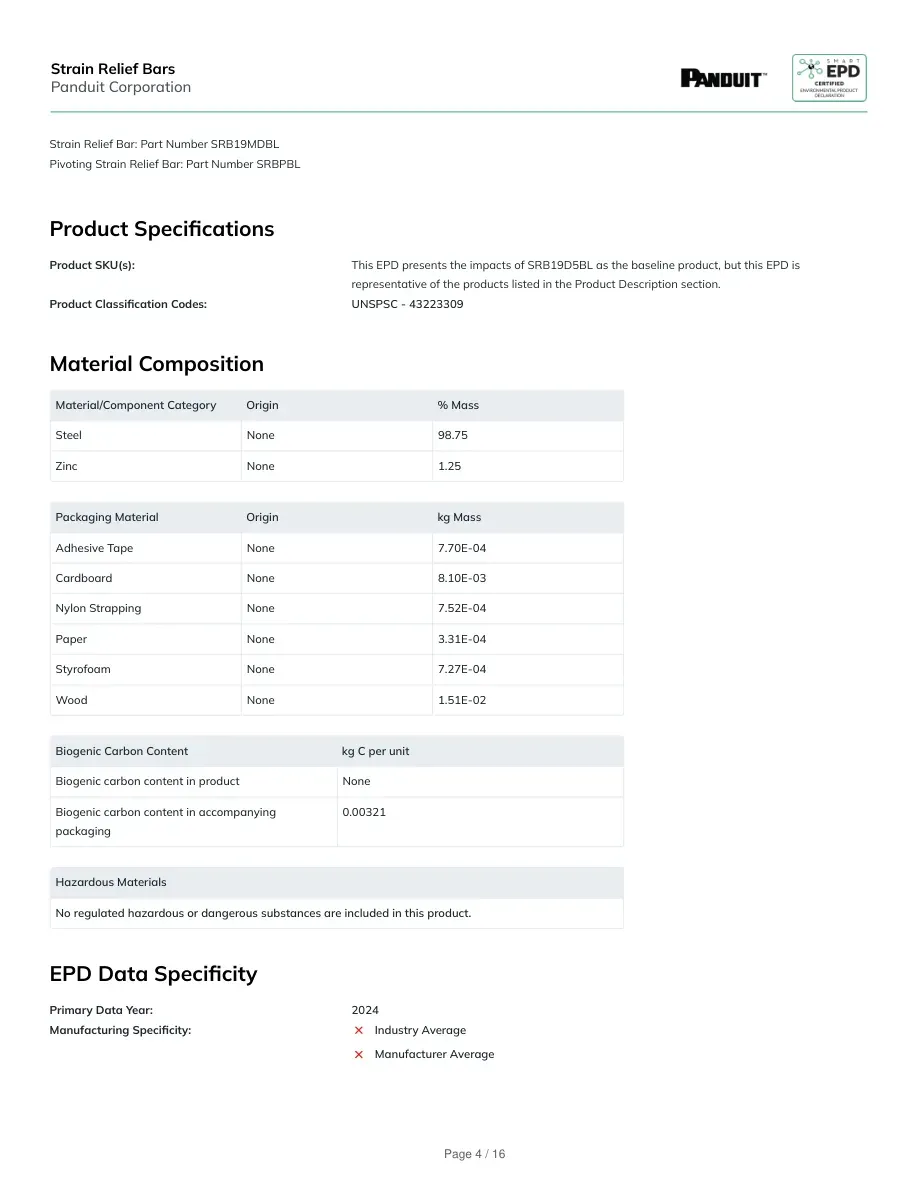This screenshot has height=1188, width=918.
Task: Click the Biogenic Carbon Content header
Action: pos(121,752)
